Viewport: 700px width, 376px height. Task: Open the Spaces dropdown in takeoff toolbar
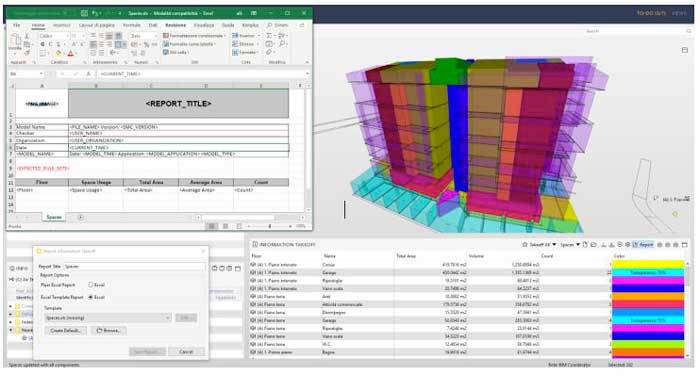(x=570, y=245)
